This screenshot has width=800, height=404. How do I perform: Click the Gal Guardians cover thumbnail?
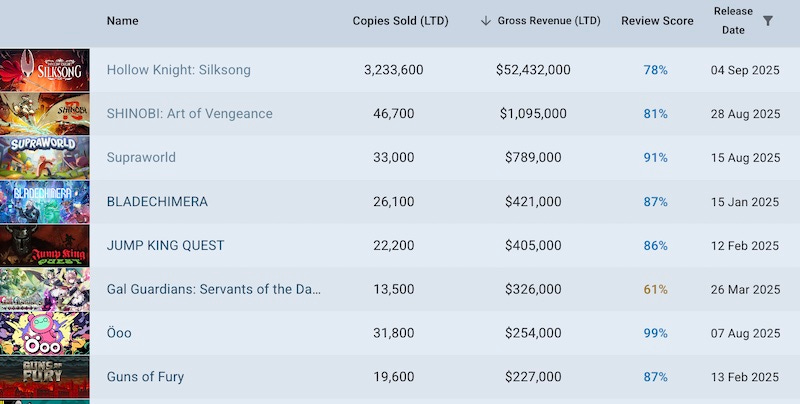point(45,290)
